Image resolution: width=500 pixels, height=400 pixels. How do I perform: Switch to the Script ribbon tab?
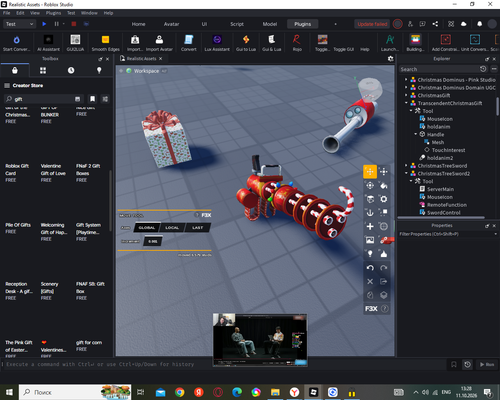pyautogui.click(x=237, y=24)
